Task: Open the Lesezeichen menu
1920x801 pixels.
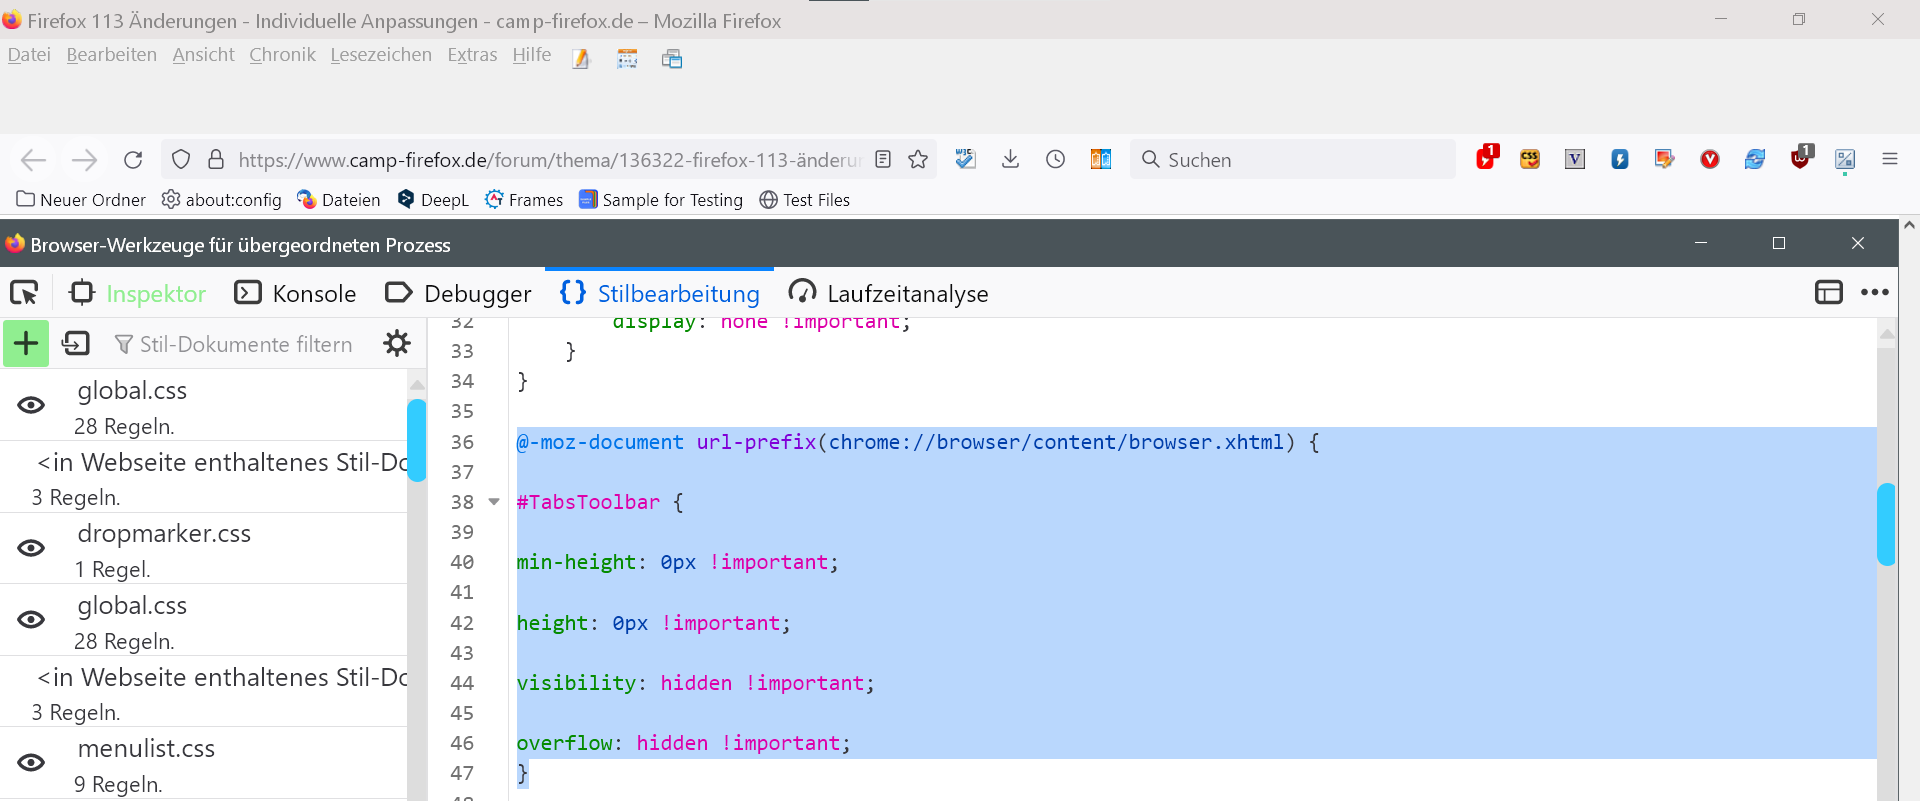Action: pyautogui.click(x=381, y=55)
